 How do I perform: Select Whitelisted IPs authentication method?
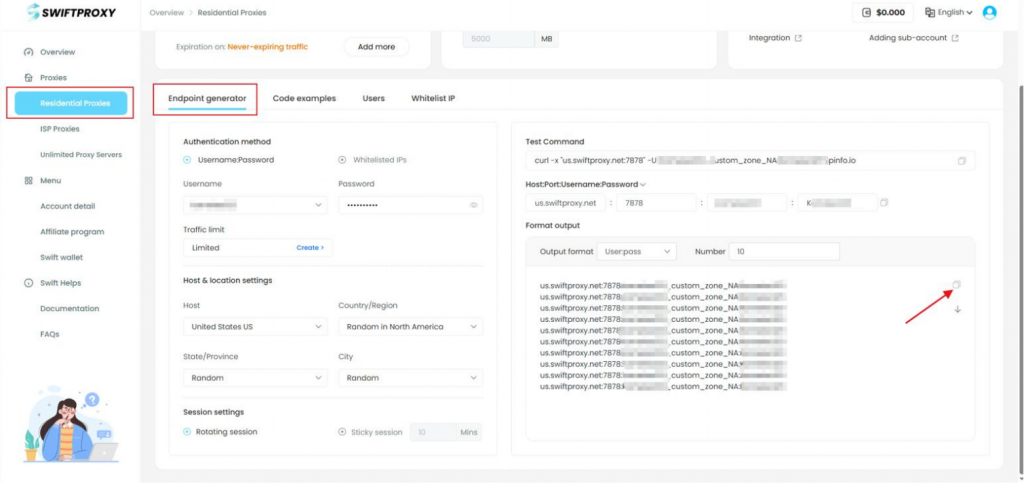pos(343,160)
